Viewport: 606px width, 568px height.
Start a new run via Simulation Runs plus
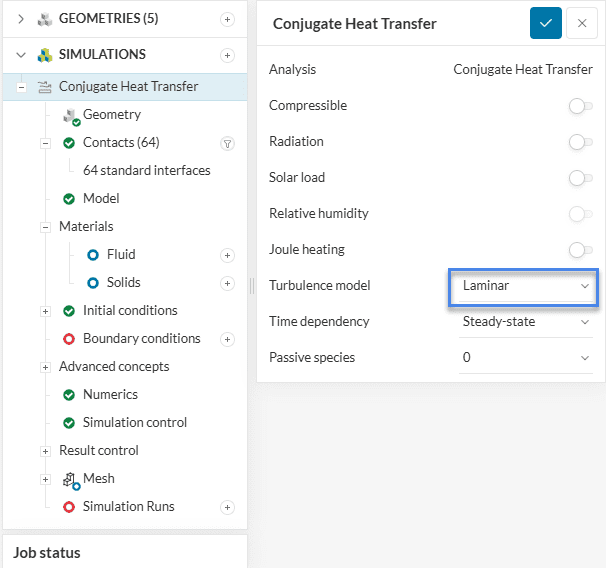tap(227, 507)
